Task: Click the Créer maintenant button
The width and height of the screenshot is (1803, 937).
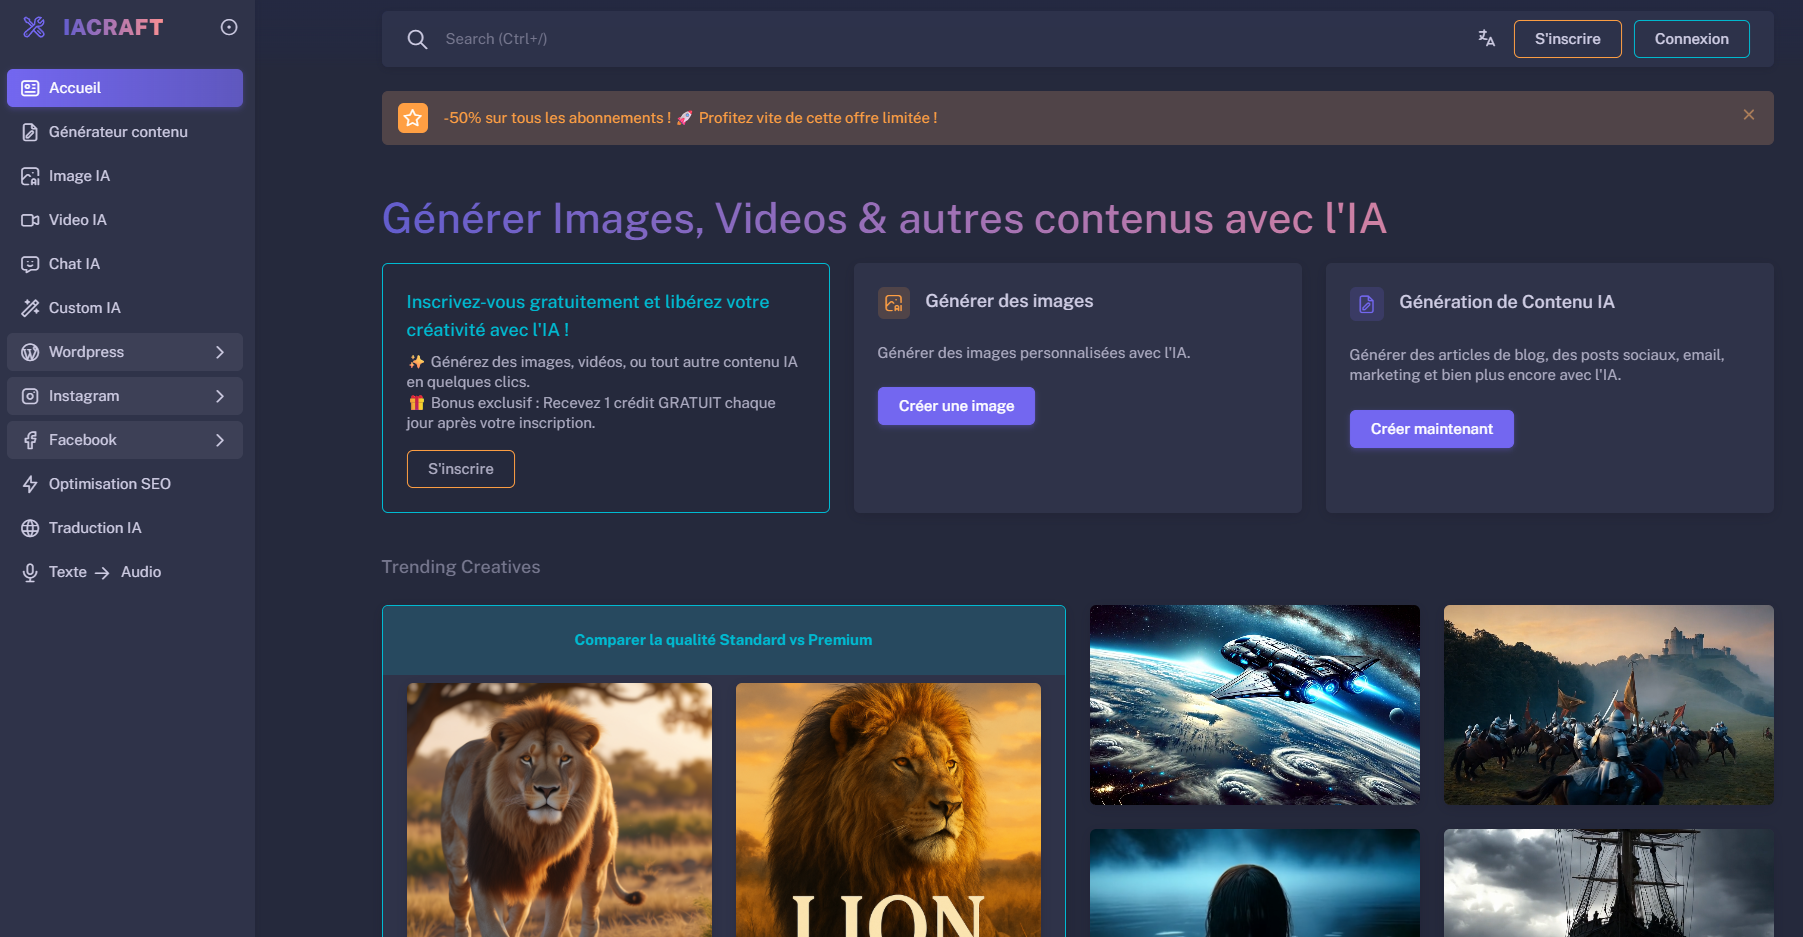Action: [1431, 428]
